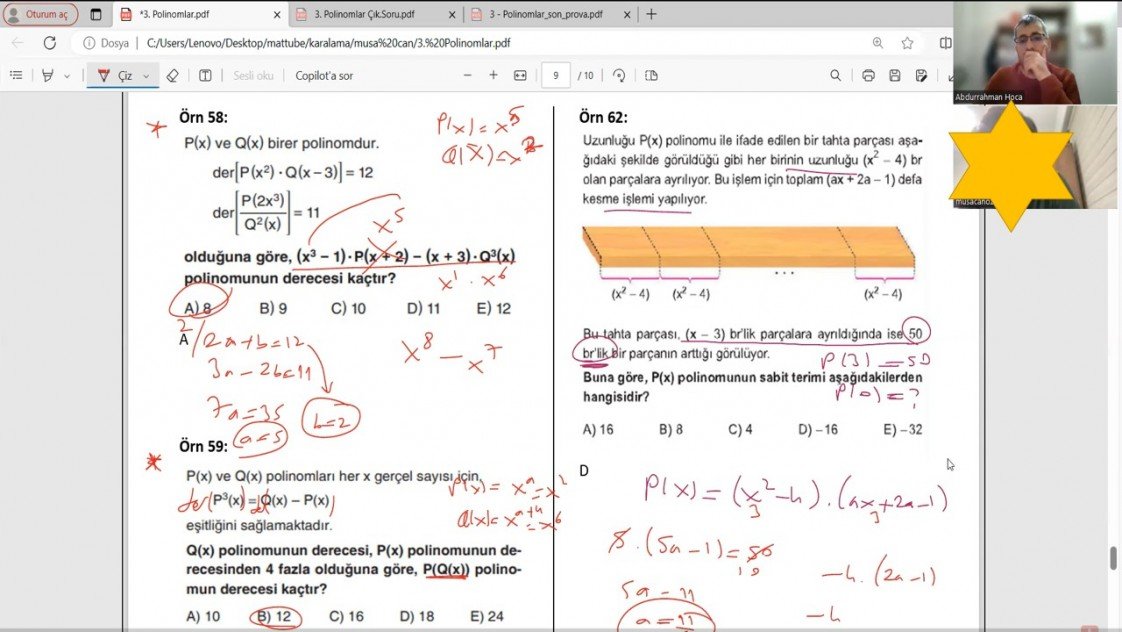
Task: Expand the highlighter options arrow
Action: (67, 76)
